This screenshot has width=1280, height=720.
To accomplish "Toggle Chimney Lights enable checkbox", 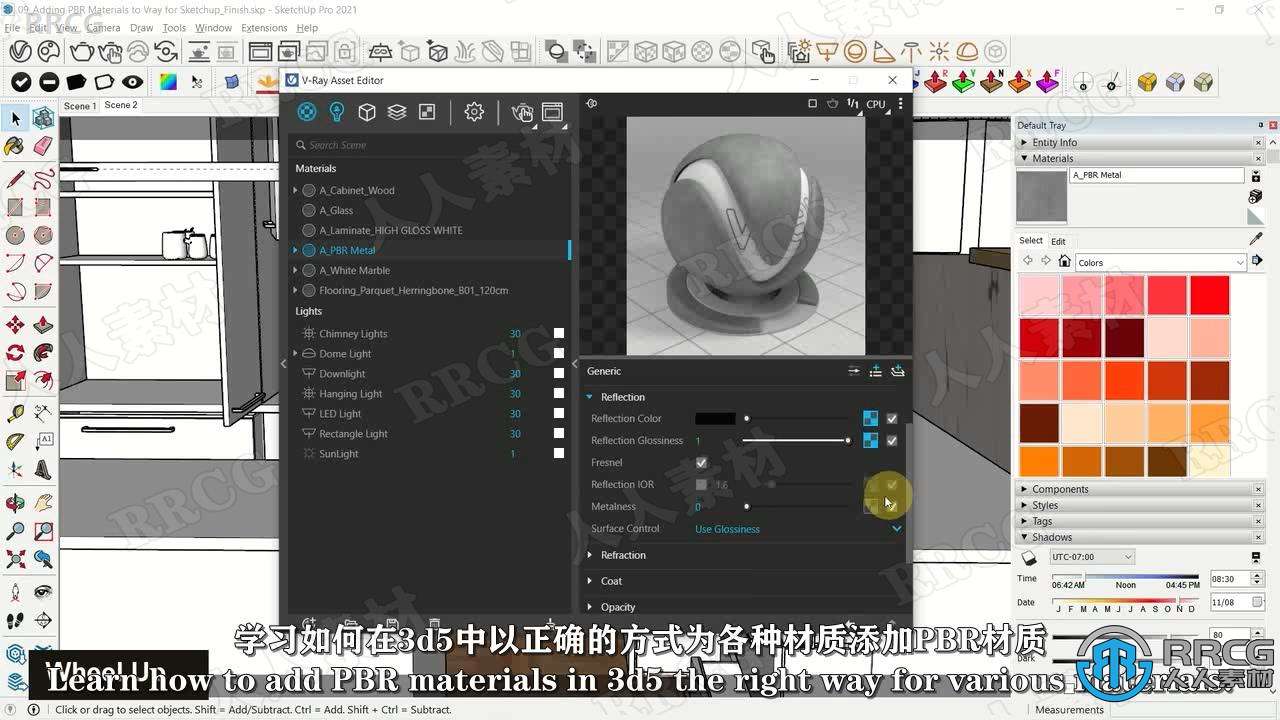I will (559, 333).
